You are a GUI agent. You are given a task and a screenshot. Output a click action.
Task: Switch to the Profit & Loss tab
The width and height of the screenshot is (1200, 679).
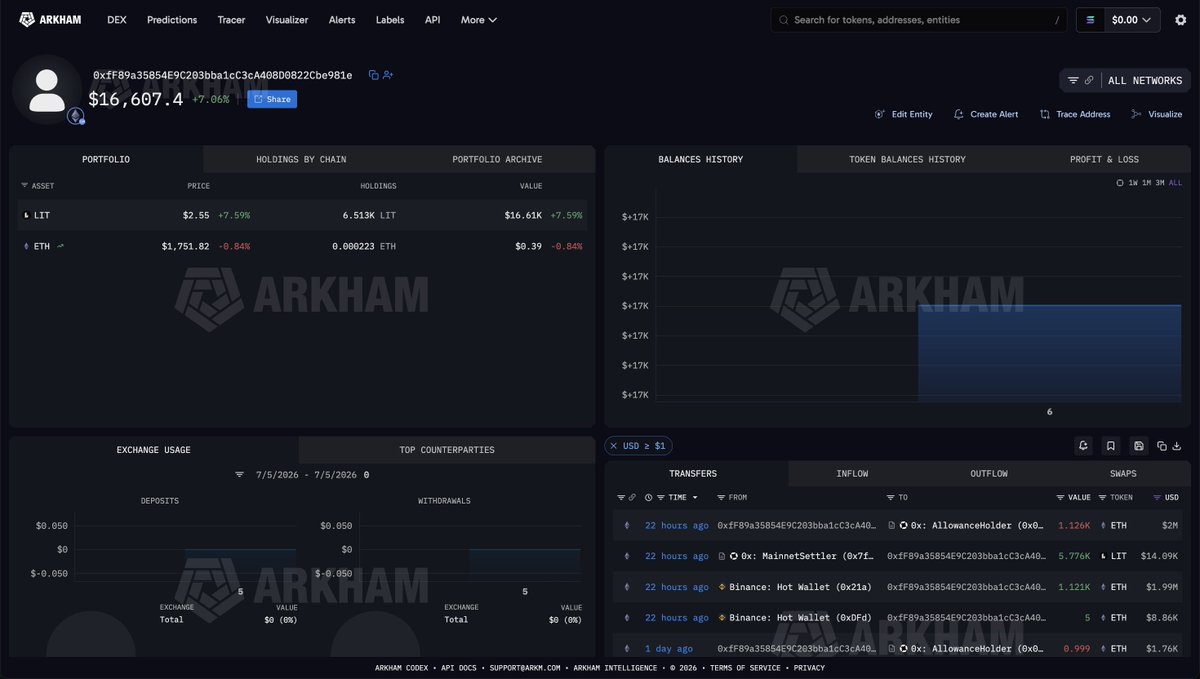[x=1104, y=159]
